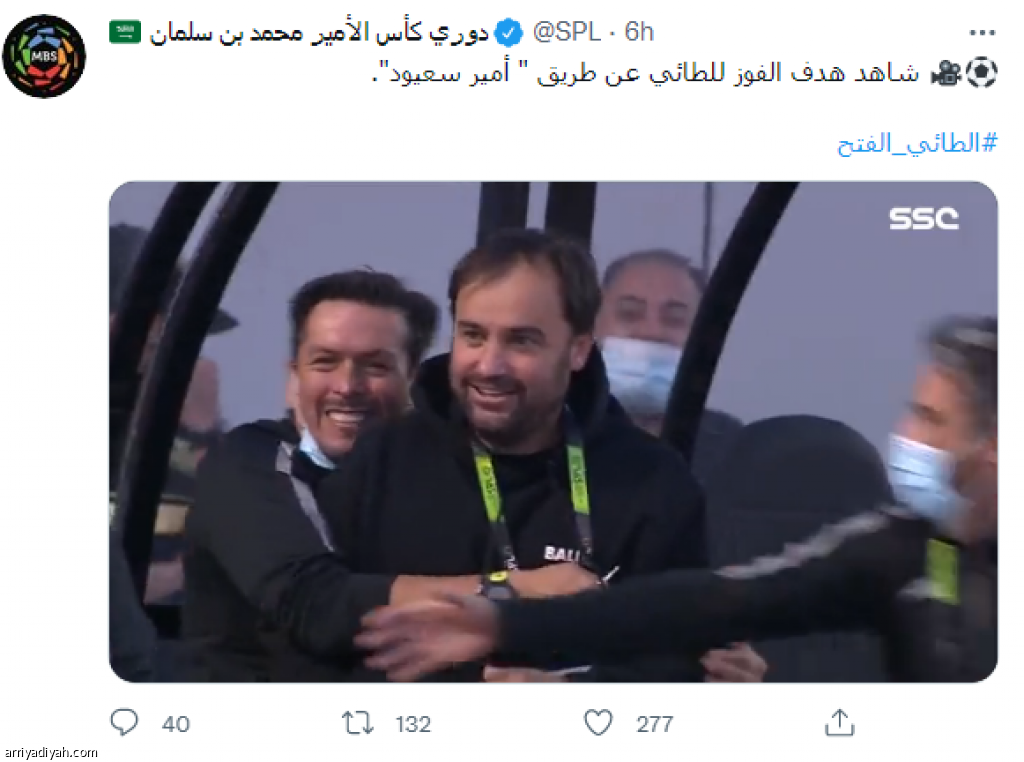View the 132 retweets count
Viewport: 1024px width, 762px height.
coord(413,724)
